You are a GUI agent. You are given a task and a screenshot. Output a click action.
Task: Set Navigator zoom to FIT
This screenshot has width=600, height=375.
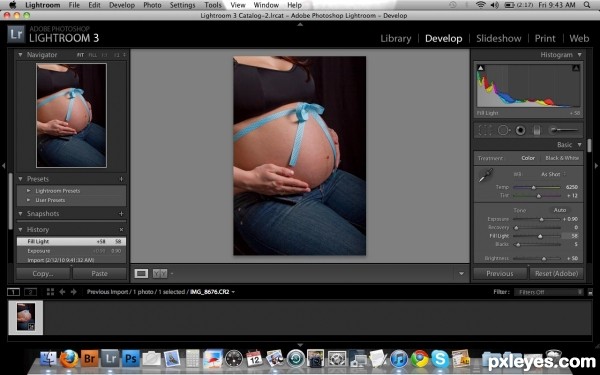pos(80,55)
